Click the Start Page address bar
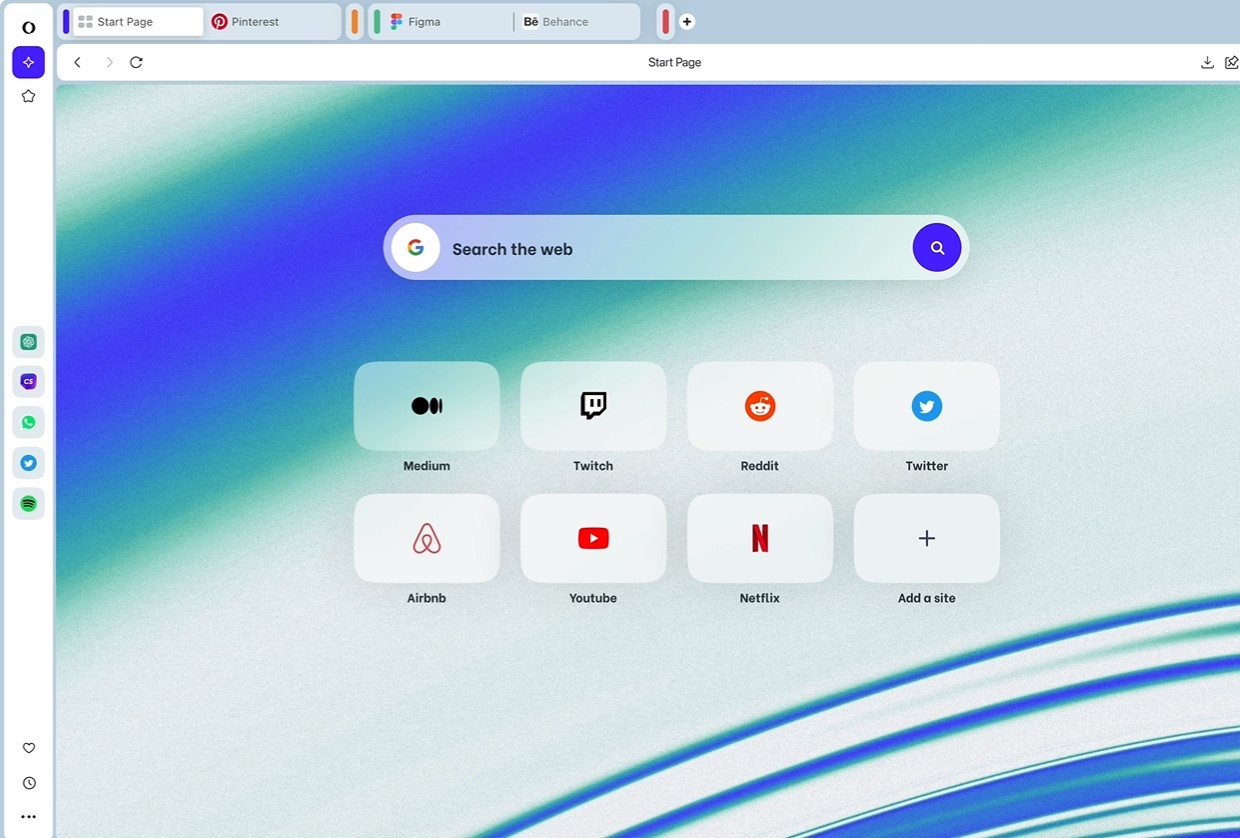The image size is (1240, 838). (x=675, y=62)
